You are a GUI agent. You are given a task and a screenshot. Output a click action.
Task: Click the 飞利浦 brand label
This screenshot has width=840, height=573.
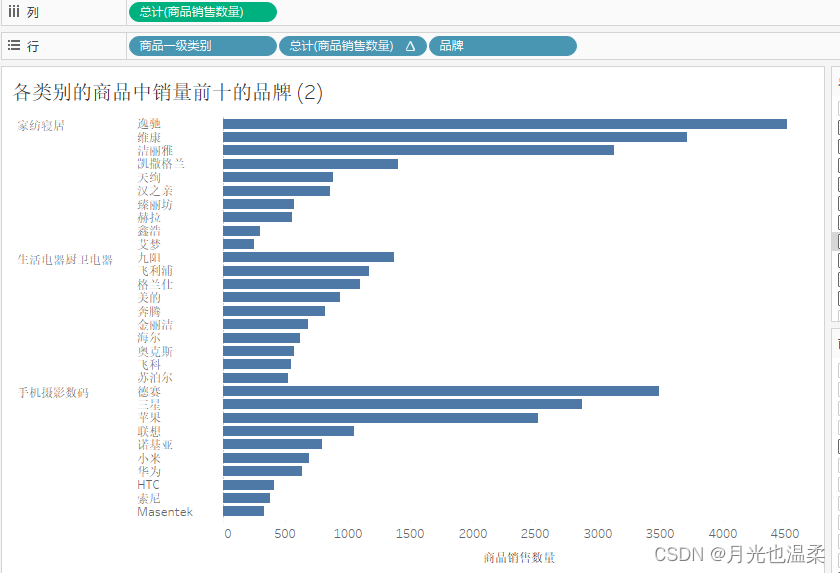tap(155, 271)
